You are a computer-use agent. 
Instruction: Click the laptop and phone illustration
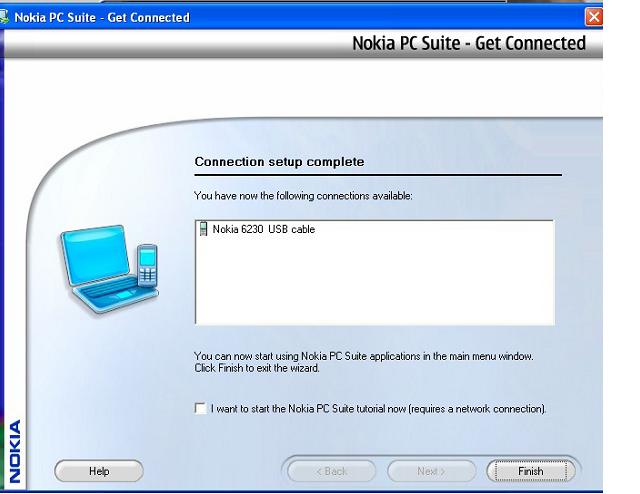coord(109,269)
